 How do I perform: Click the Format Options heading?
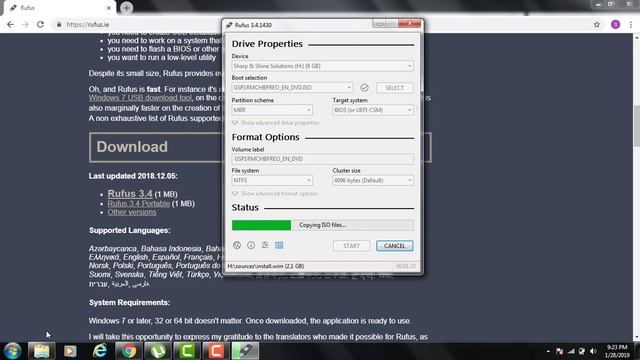click(266, 137)
